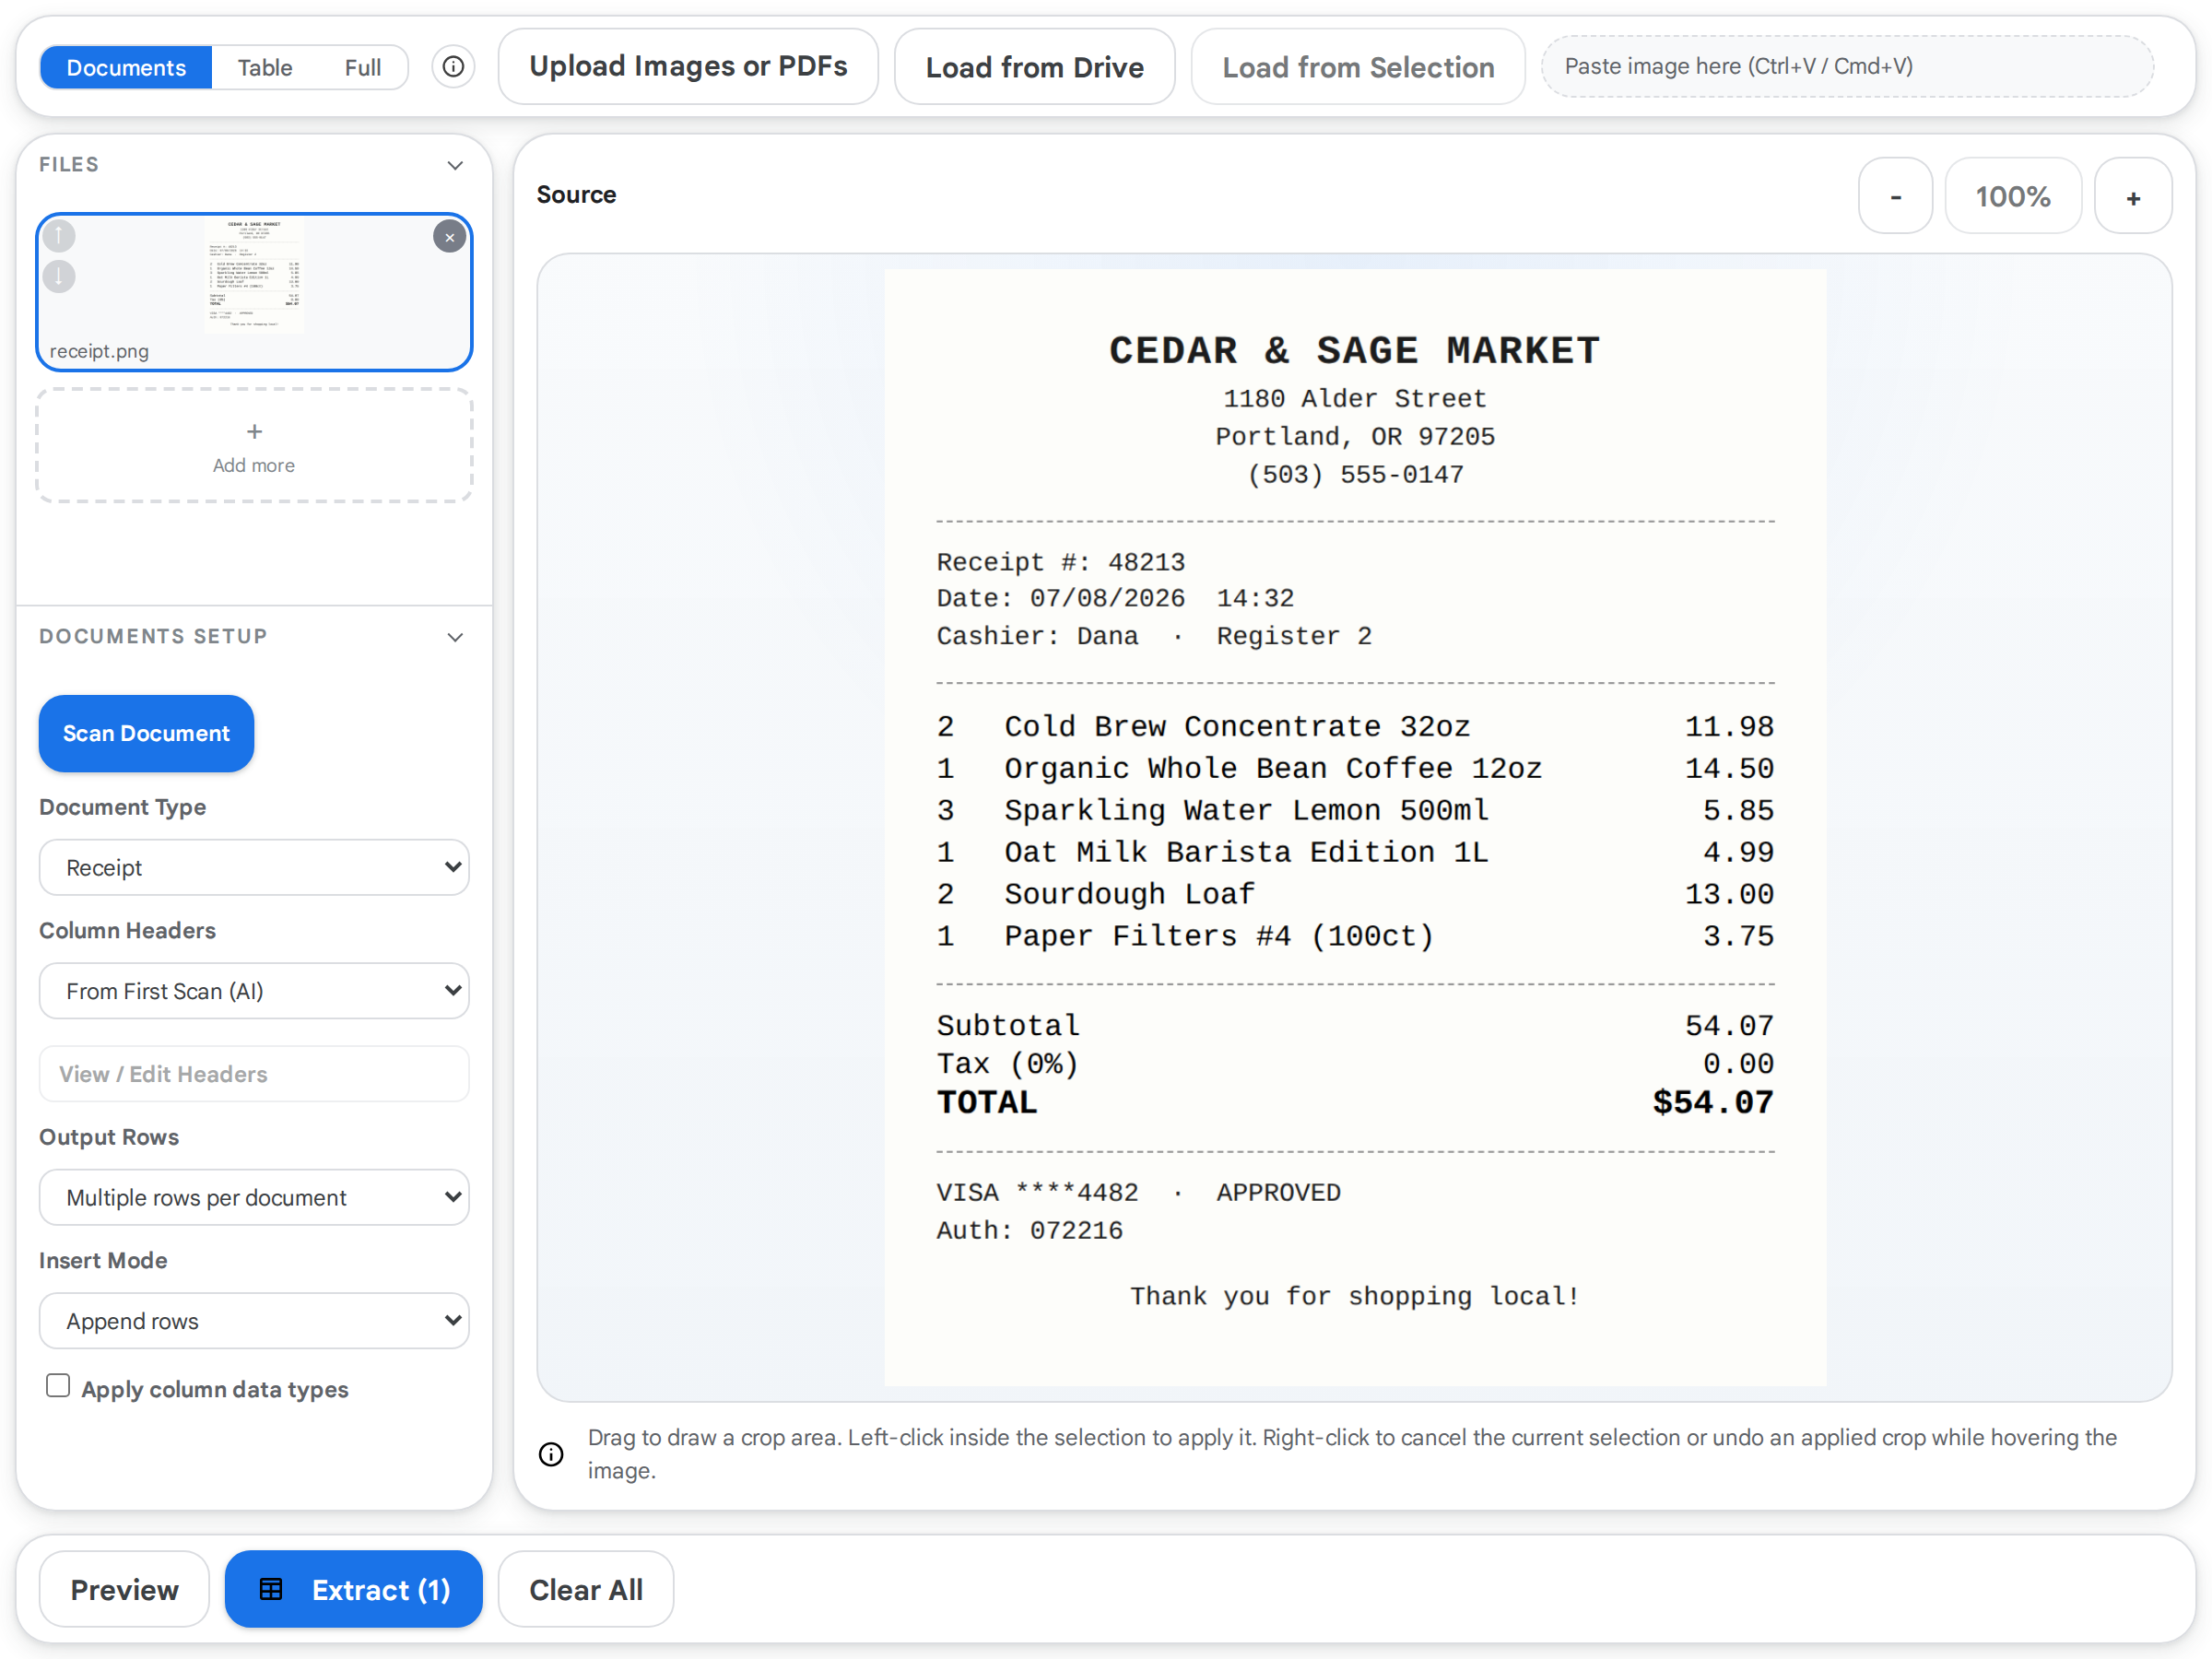Open the Insert Mode dropdown showing Append rows
The image size is (2212, 1659).
click(254, 1321)
